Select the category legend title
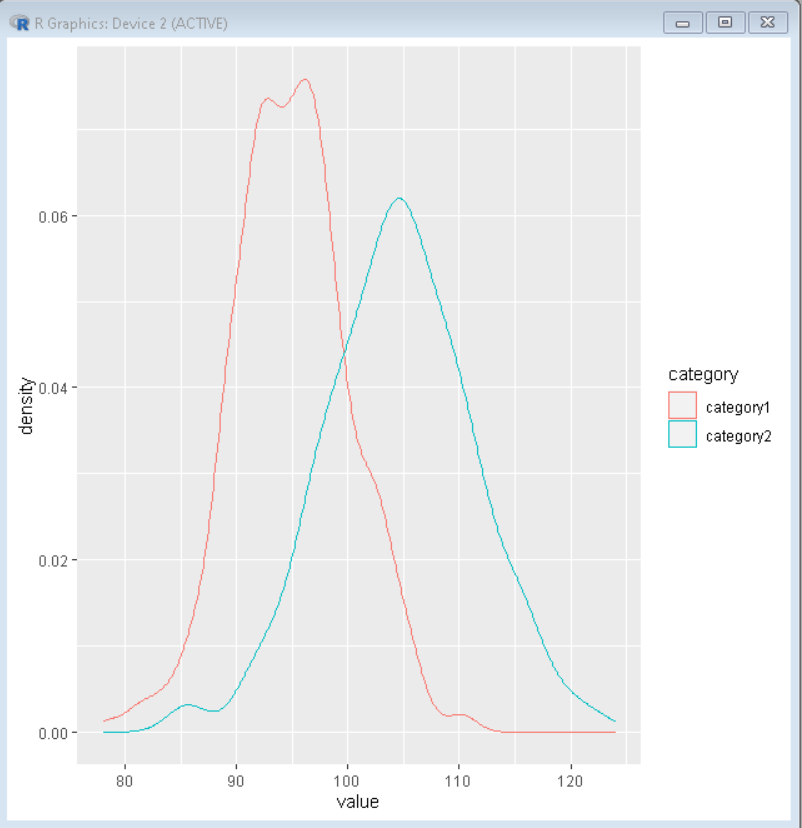This screenshot has height=828, width=802. [x=702, y=374]
